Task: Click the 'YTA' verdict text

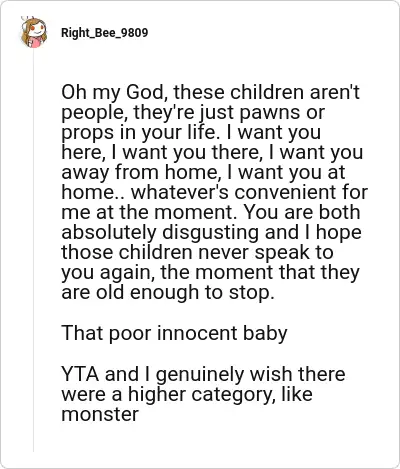Action: (x=80, y=374)
